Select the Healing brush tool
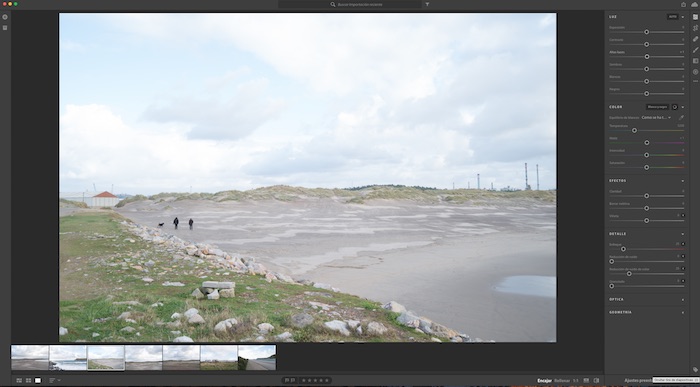The height and width of the screenshot is (387, 700). [x=695, y=39]
